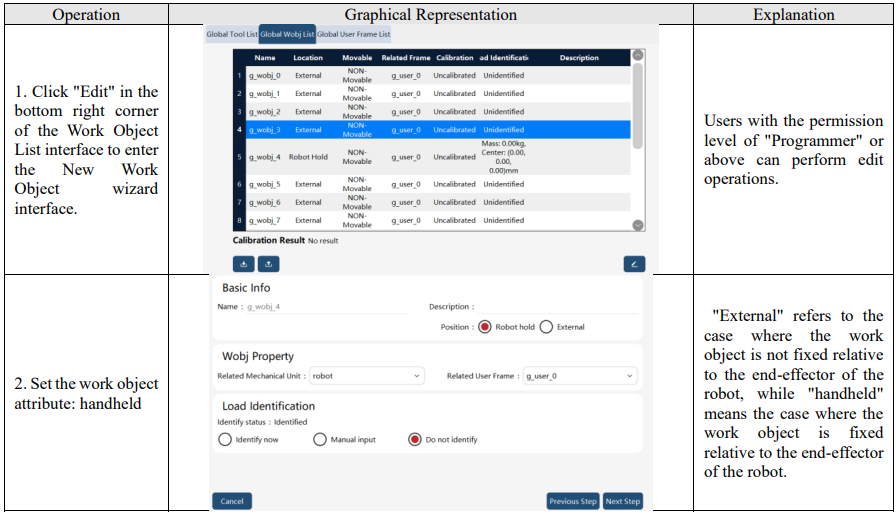This screenshot has width=896, height=512.
Task: Select the g_wobj_4 row
Action: (433, 157)
